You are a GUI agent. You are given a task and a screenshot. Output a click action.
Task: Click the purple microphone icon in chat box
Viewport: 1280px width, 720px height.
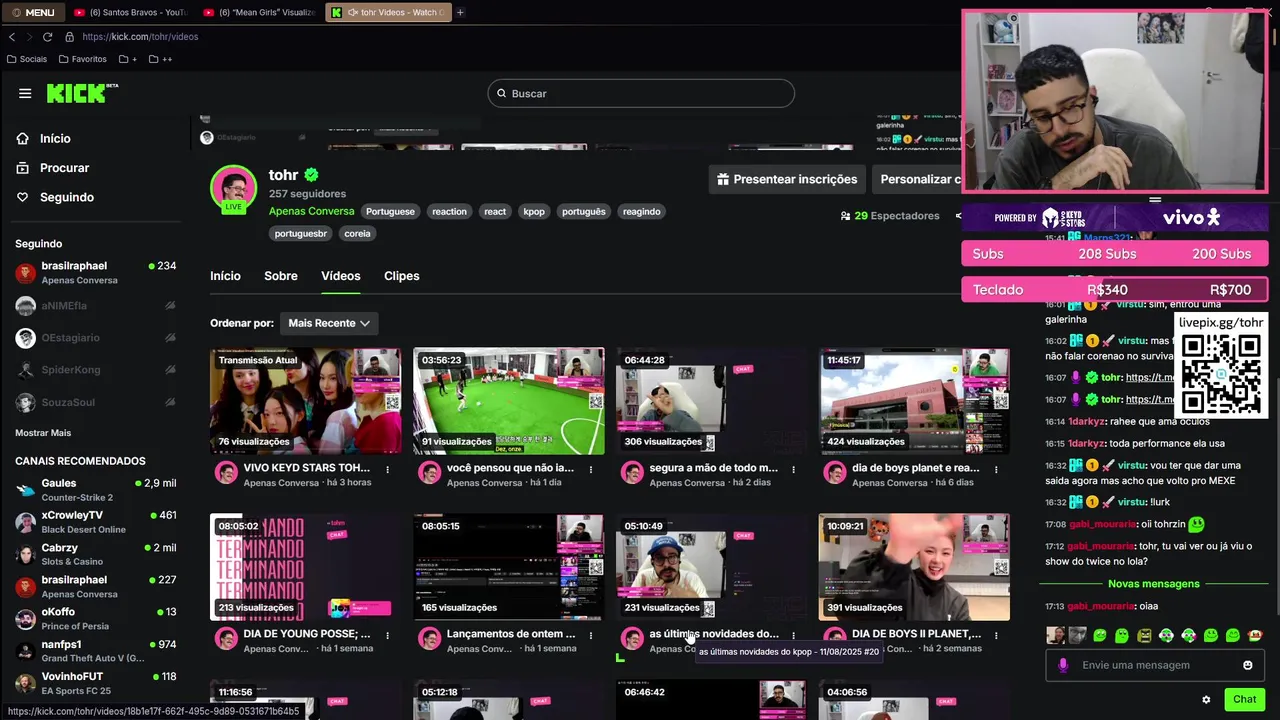1063,665
